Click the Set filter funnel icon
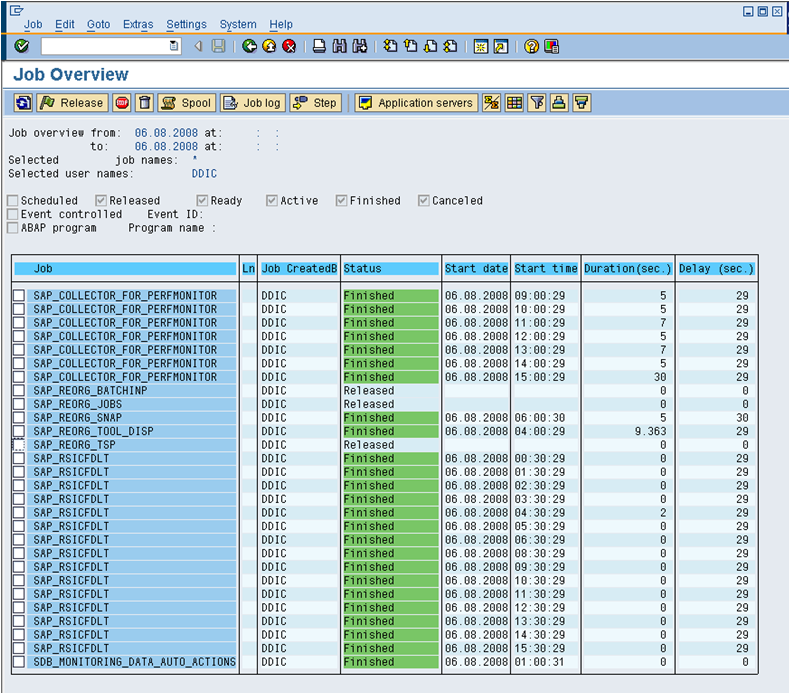Image resolution: width=790 pixels, height=694 pixels. pyautogui.click(x=537, y=103)
